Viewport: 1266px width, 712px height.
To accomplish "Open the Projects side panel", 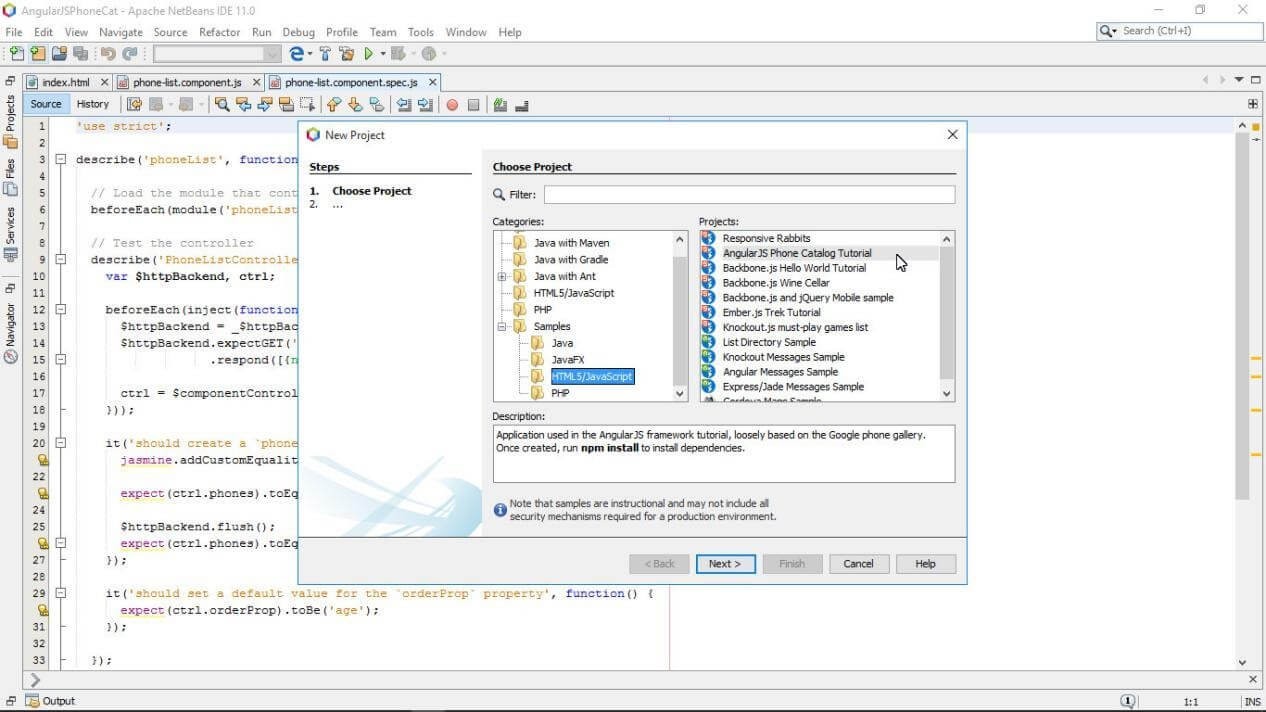I will tap(11, 122).
